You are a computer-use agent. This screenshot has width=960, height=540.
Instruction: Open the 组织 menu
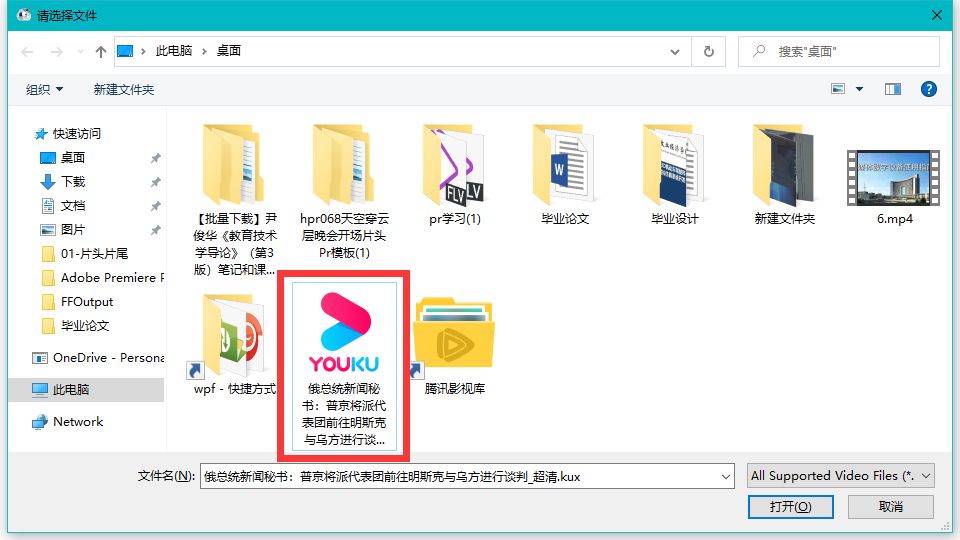coord(44,89)
